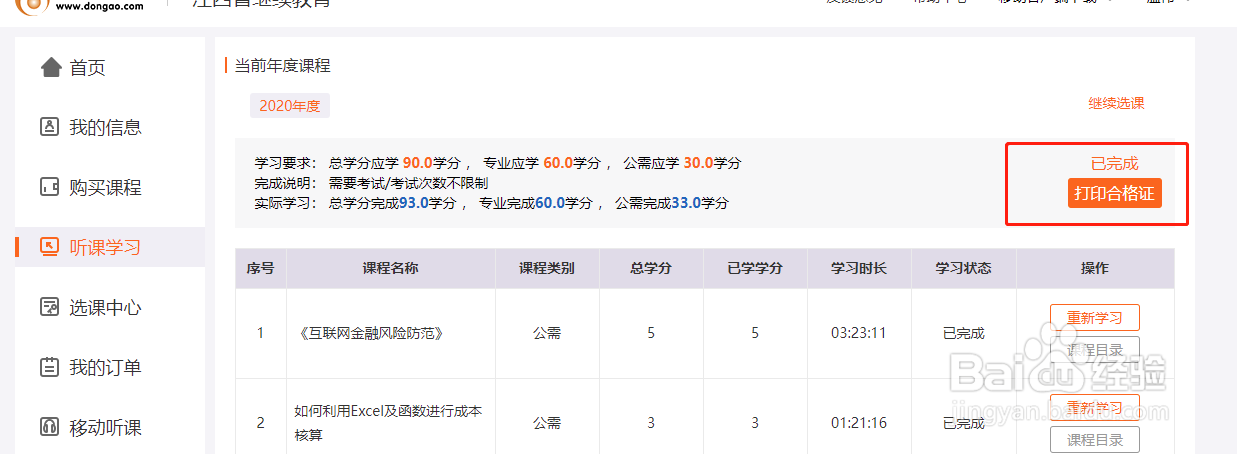Click the 打印合格证 button
Screen dimensions: 1237x454
point(1114,193)
